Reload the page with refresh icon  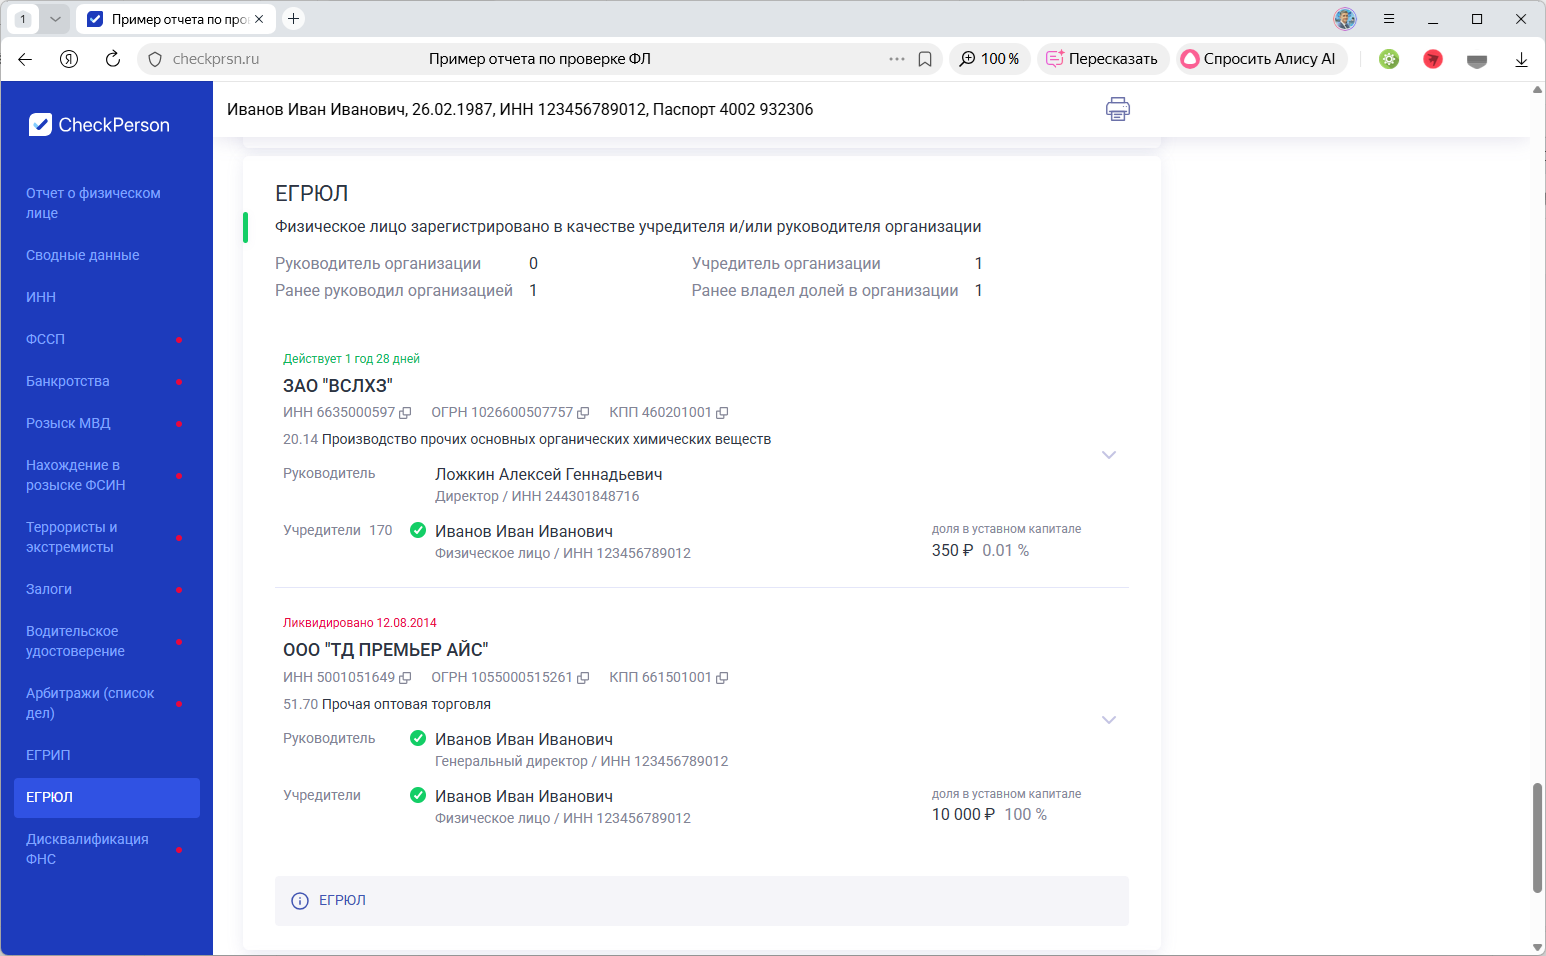coord(113,59)
